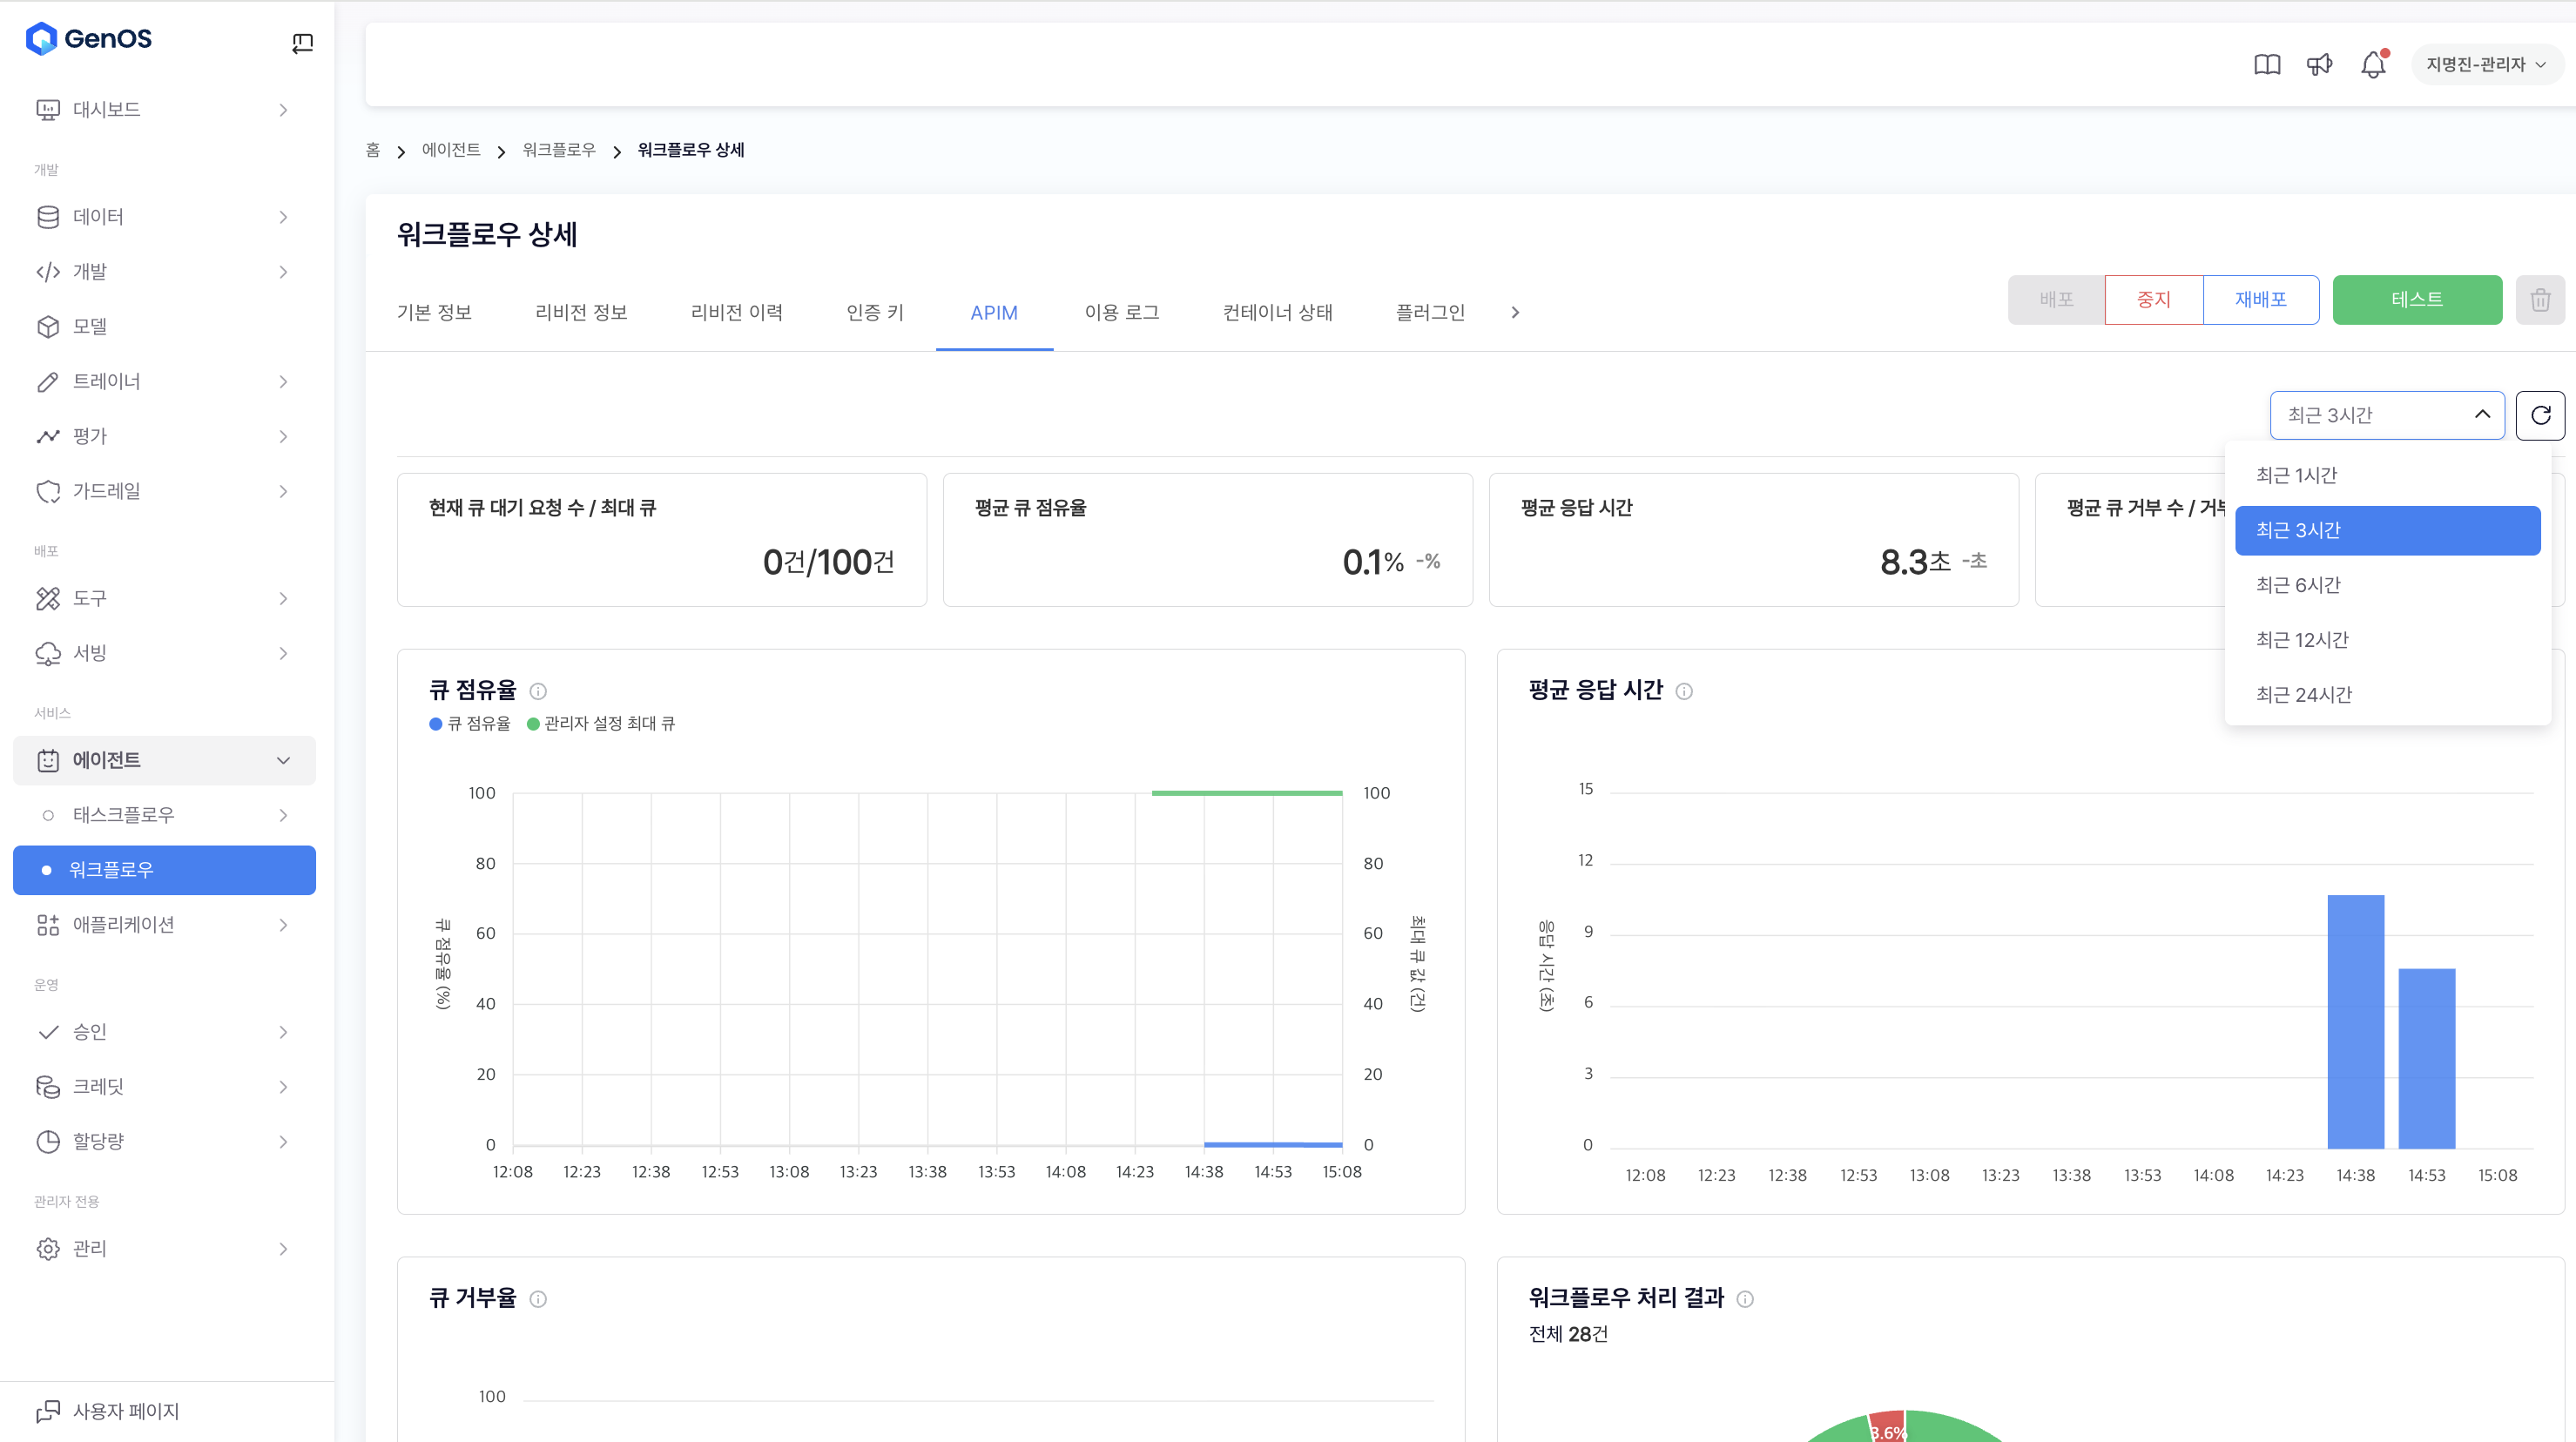Open the 지명진-관리자 user menu
Screen dimensions: 2576x1442
point(2486,65)
